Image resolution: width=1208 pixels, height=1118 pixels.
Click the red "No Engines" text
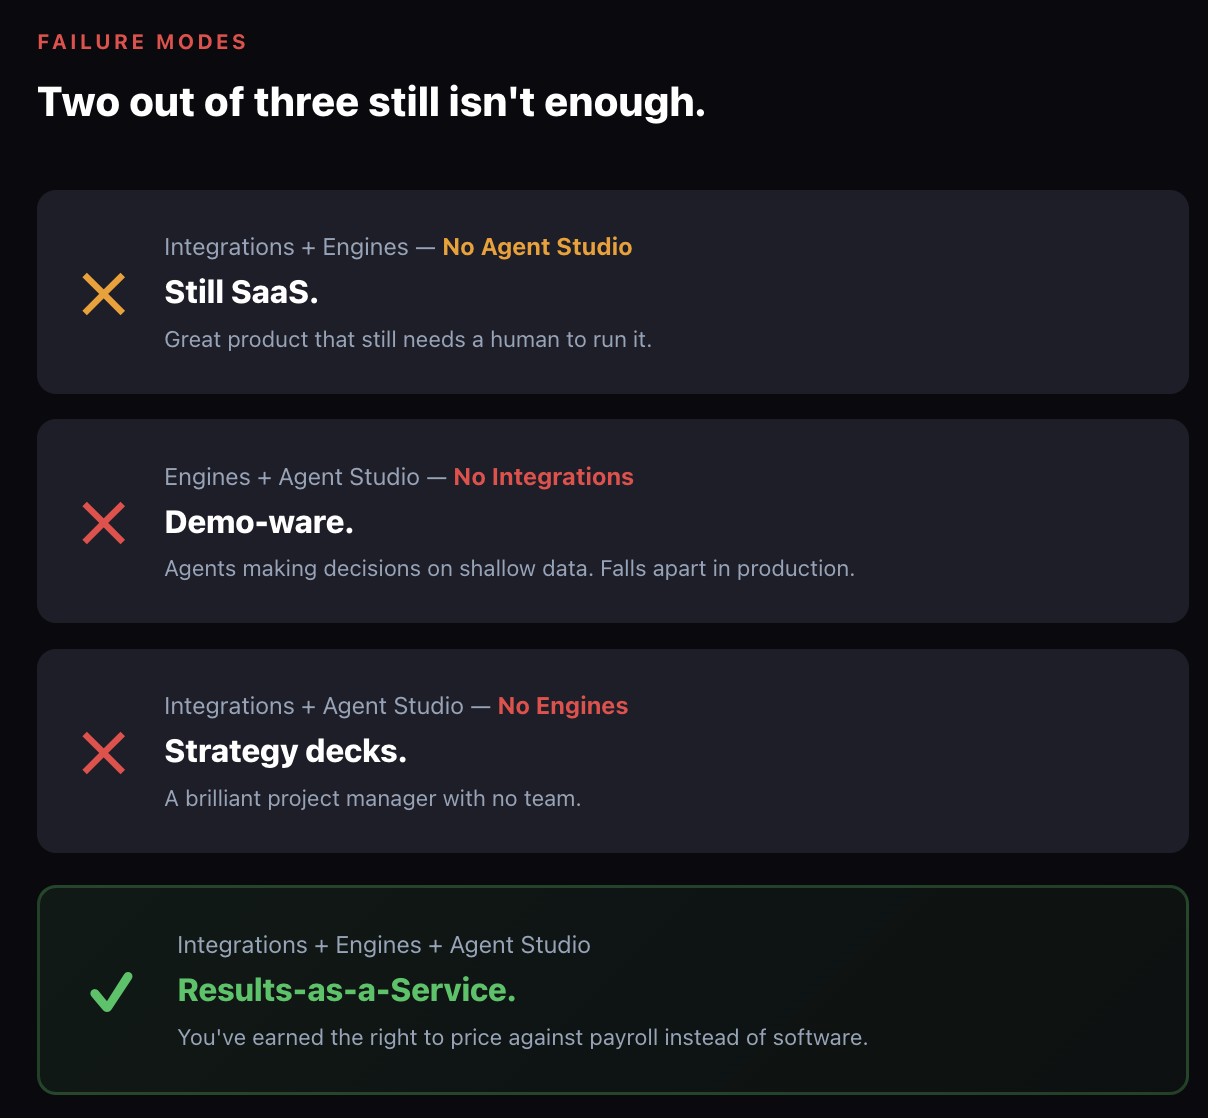tap(562, 706)
